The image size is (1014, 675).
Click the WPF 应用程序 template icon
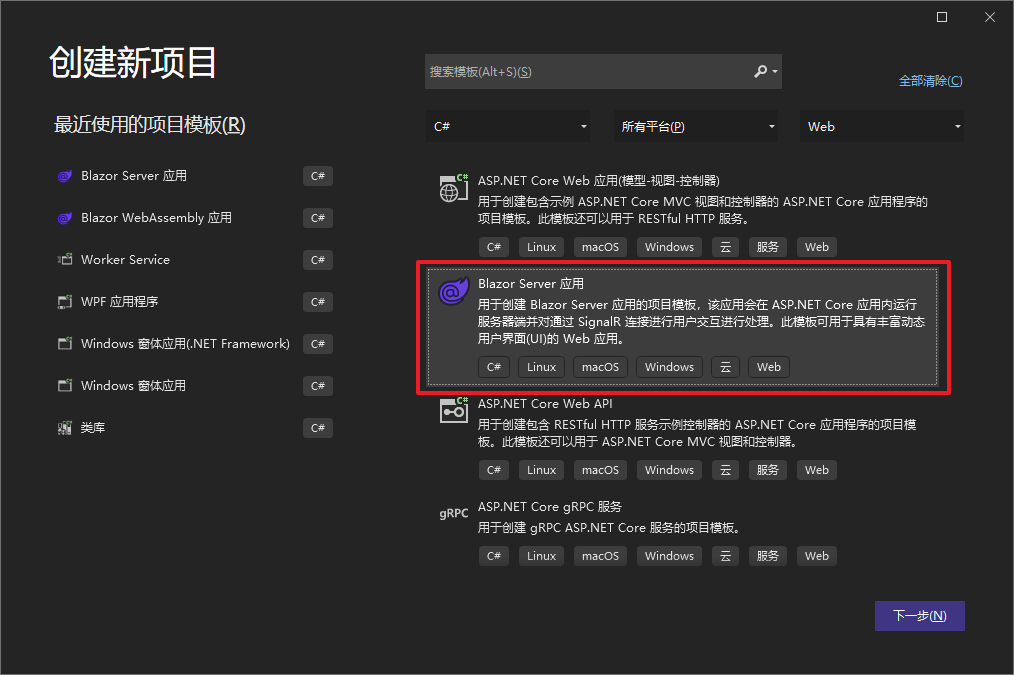[x=65, y=302]
